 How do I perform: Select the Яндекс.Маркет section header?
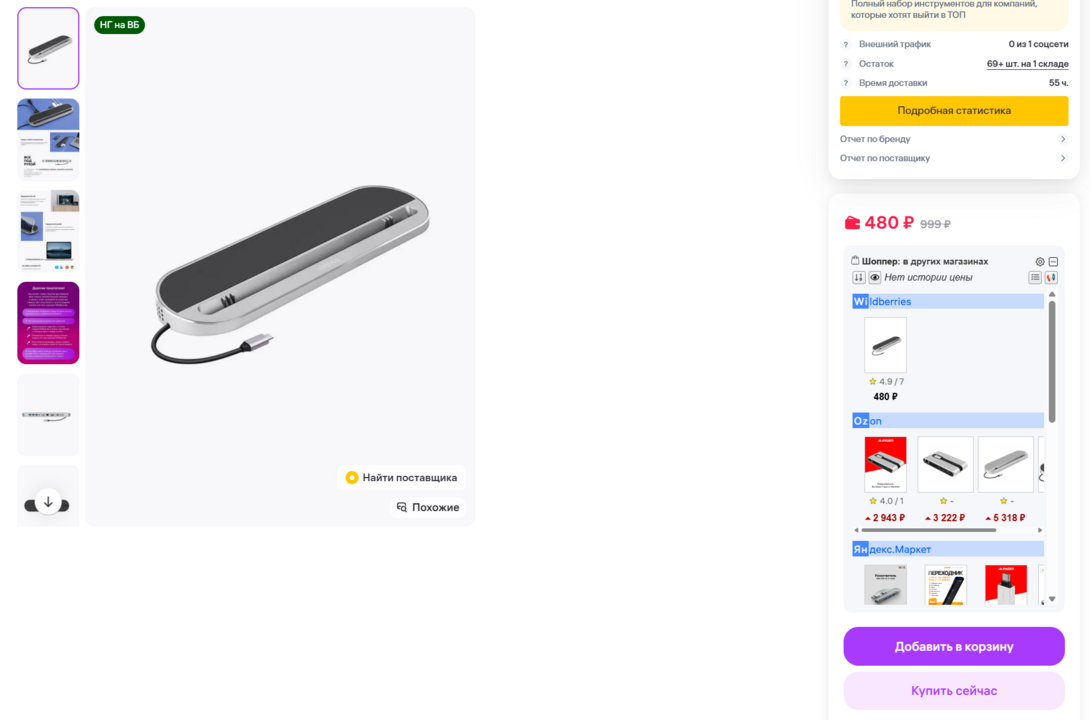947,548
